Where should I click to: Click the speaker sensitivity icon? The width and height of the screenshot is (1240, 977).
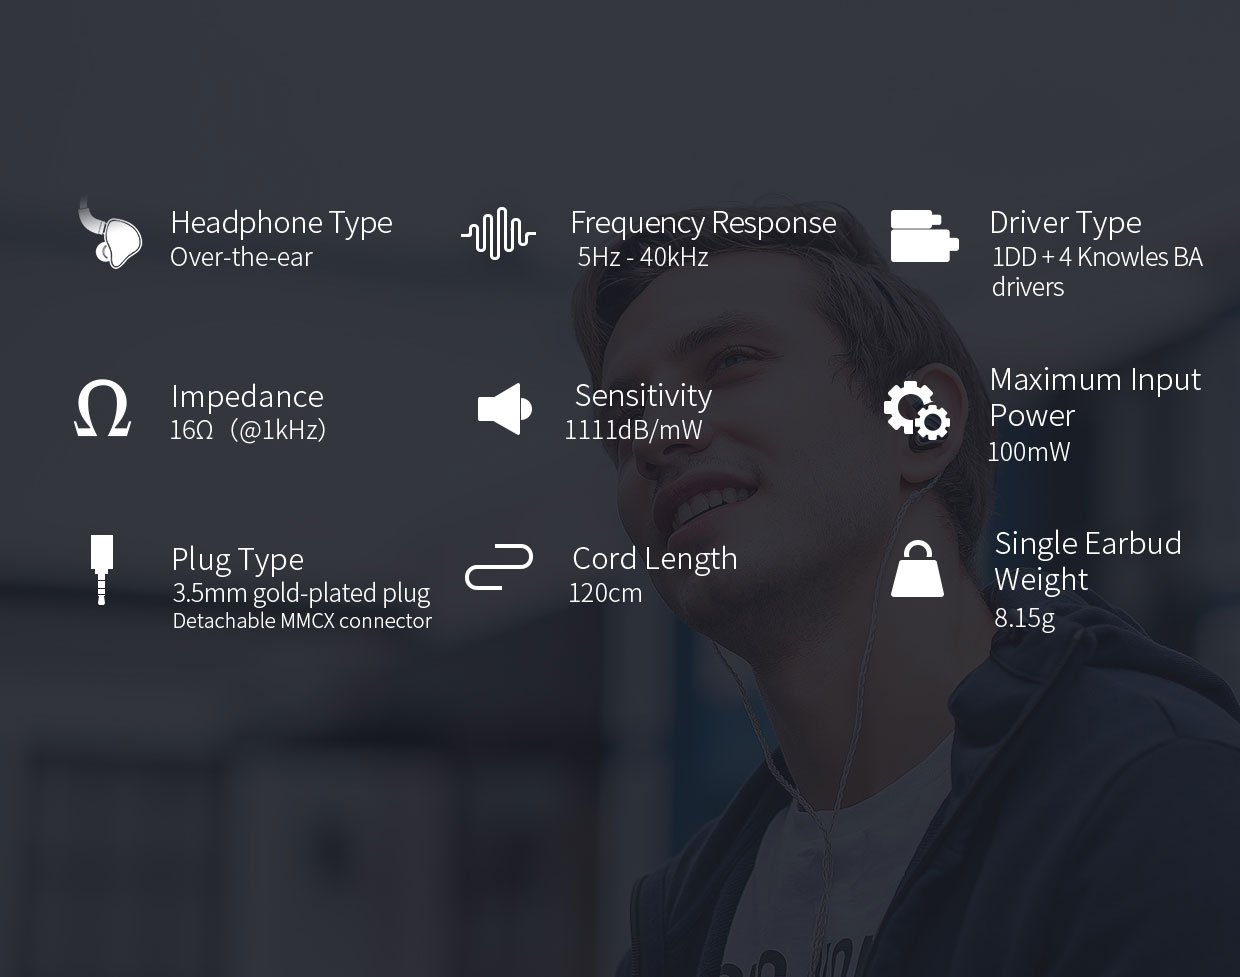pos(505,409)
